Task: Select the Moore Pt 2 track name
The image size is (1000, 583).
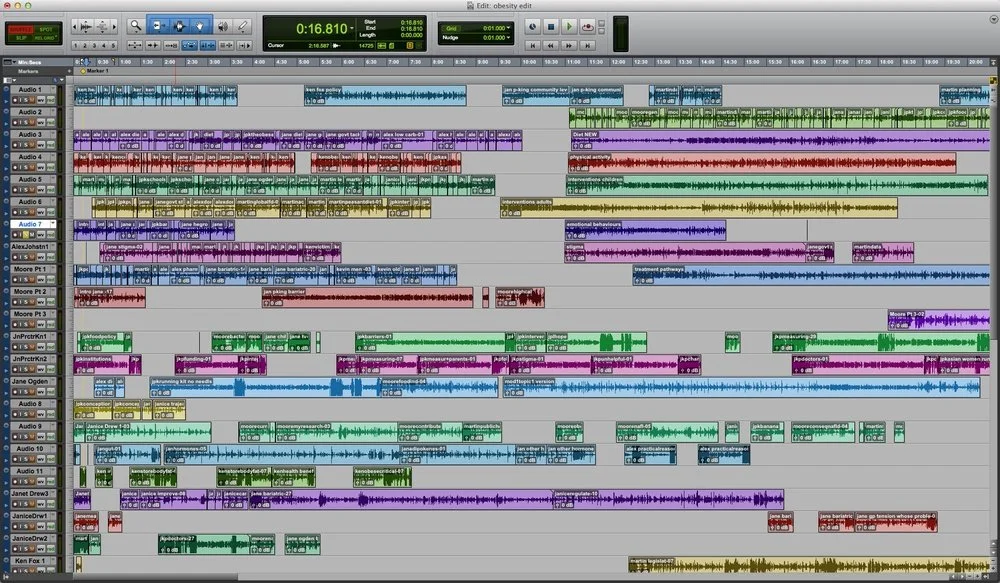Action: point(30,292)
